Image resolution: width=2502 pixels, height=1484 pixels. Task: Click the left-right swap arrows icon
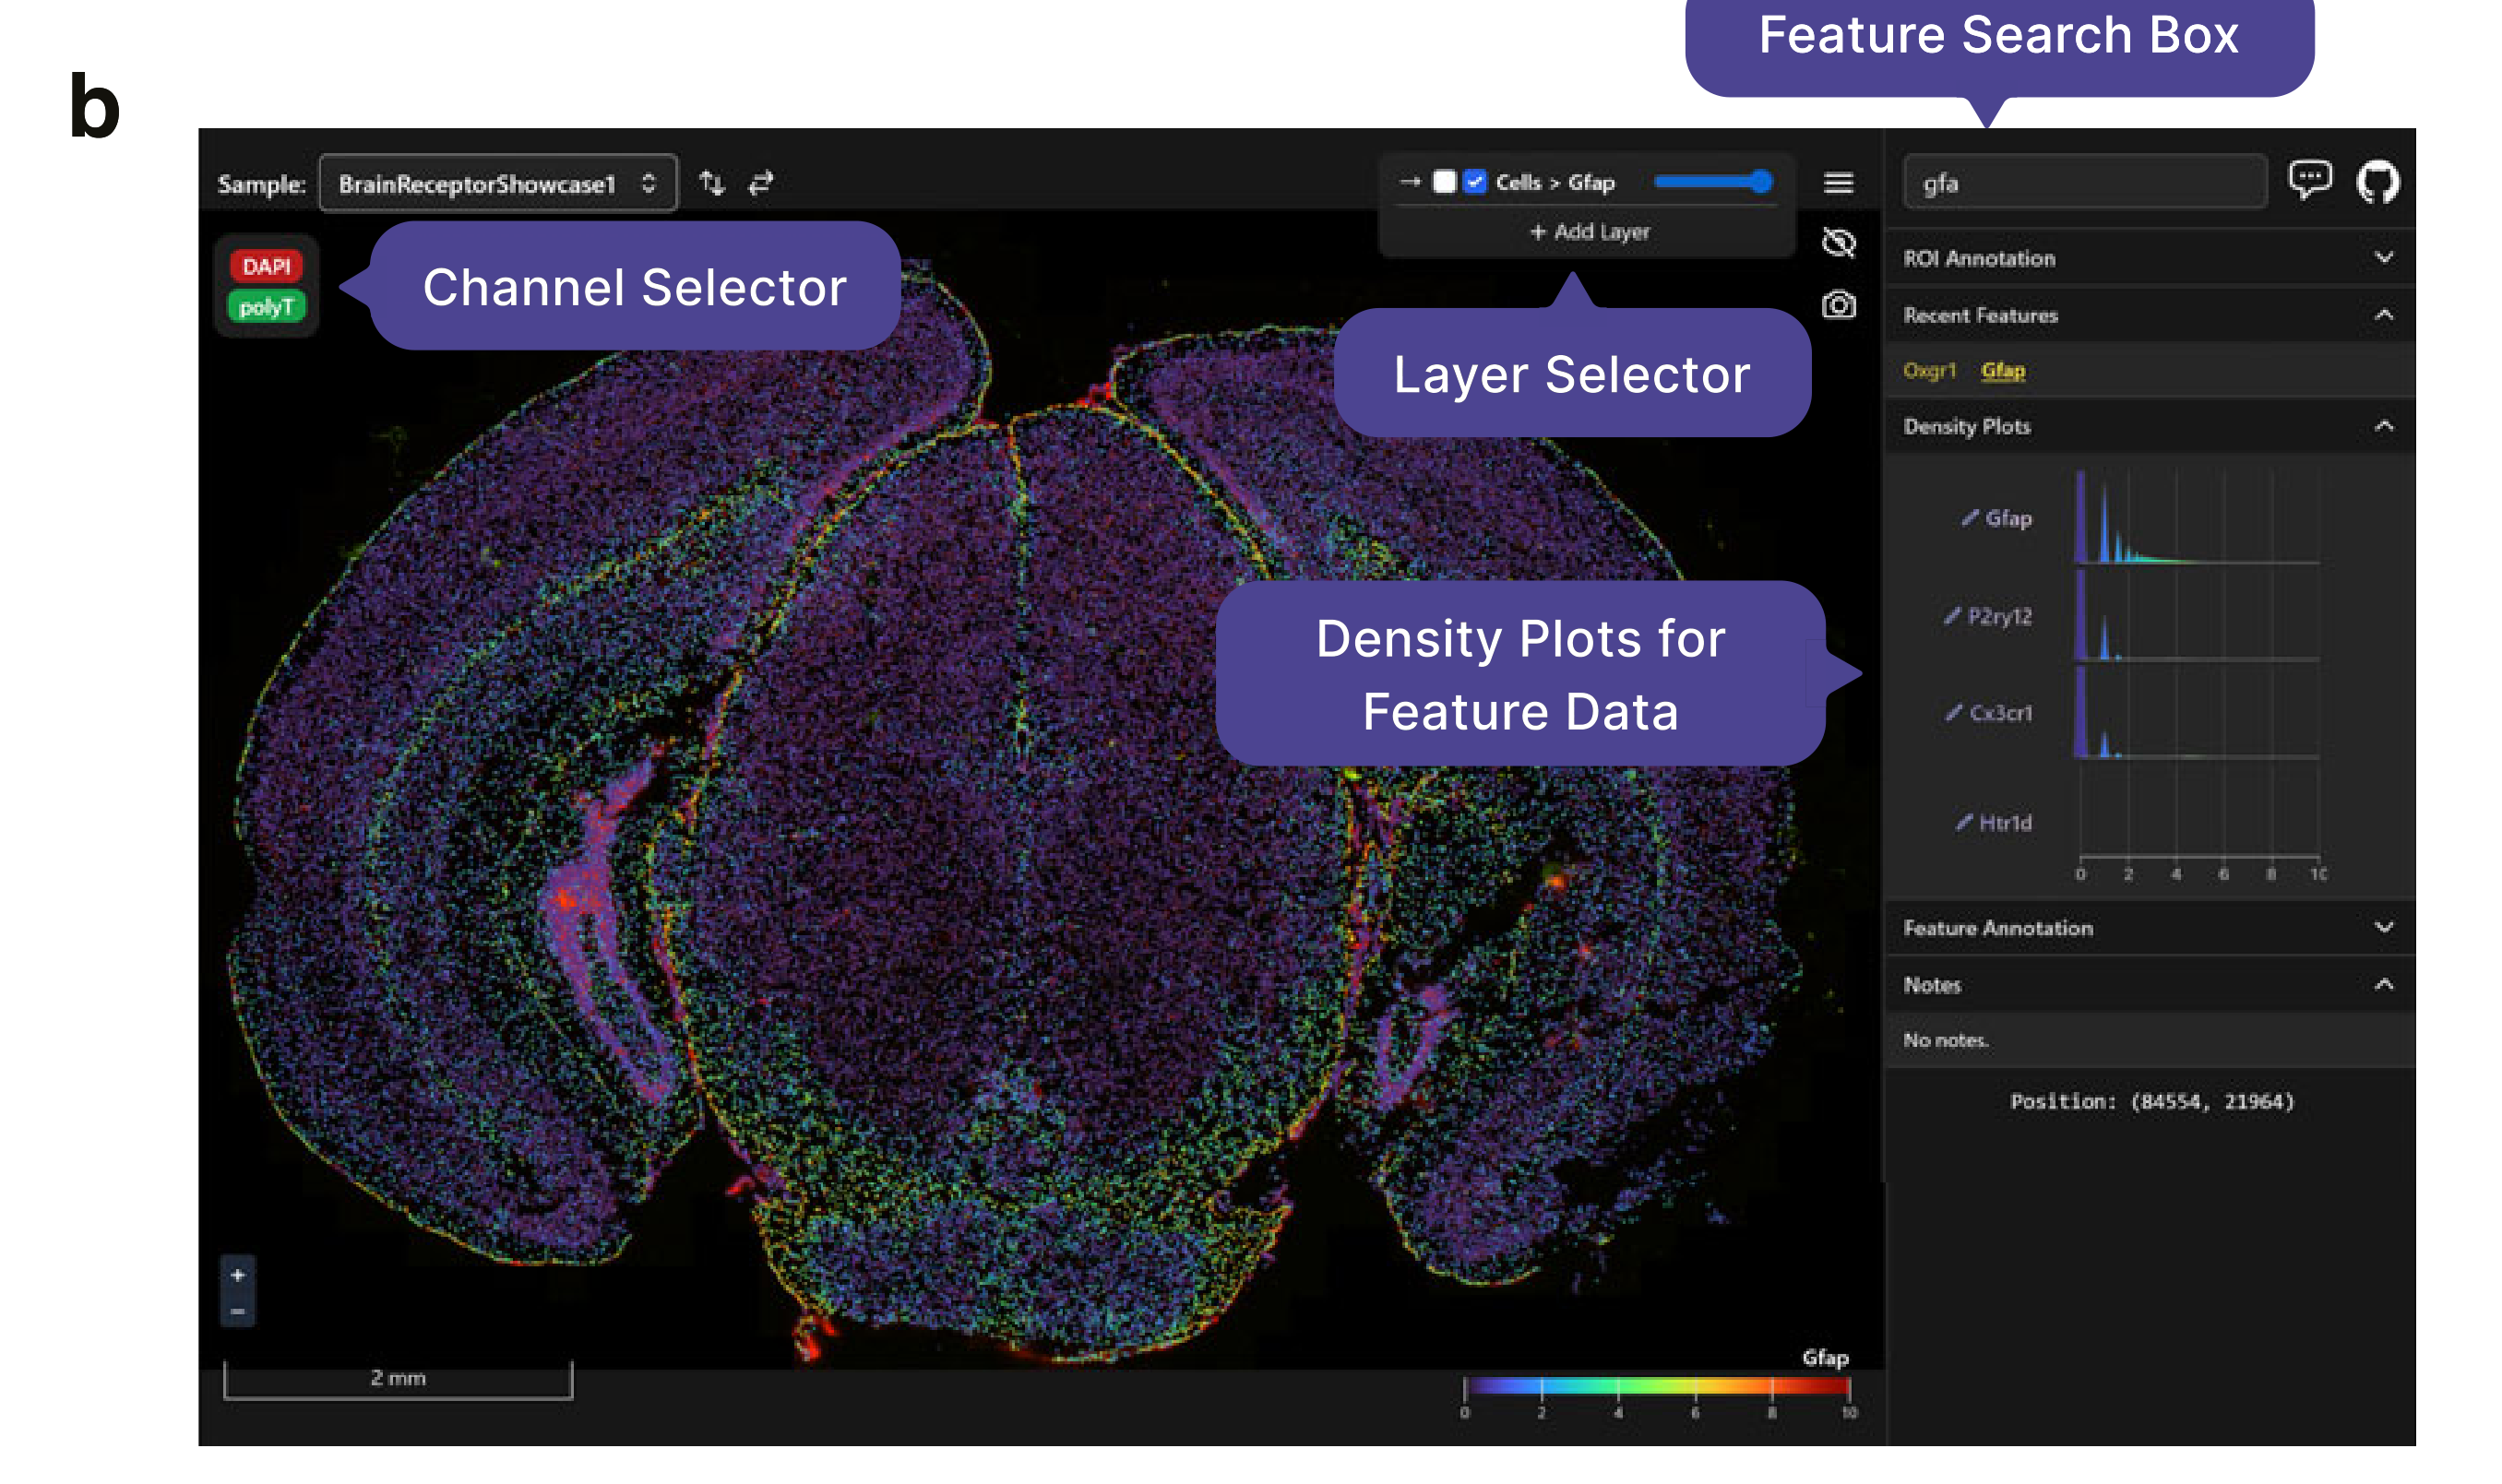pyautogui.click(x=761, y=183)
